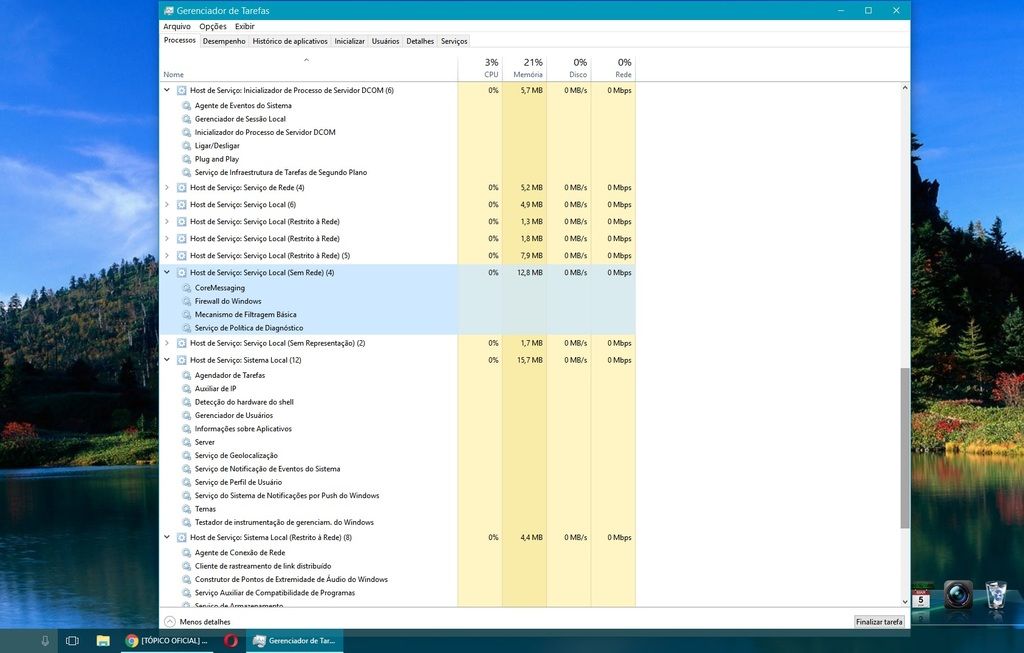
Task: Switch to the Chrome window in taskbar
Action: (x=167, y=640)
